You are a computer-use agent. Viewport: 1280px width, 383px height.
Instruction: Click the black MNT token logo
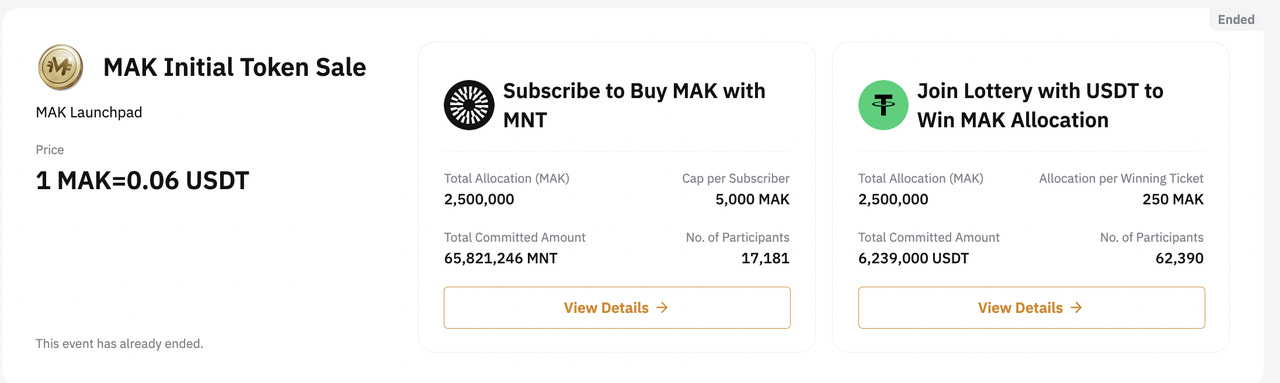point(469,105)
